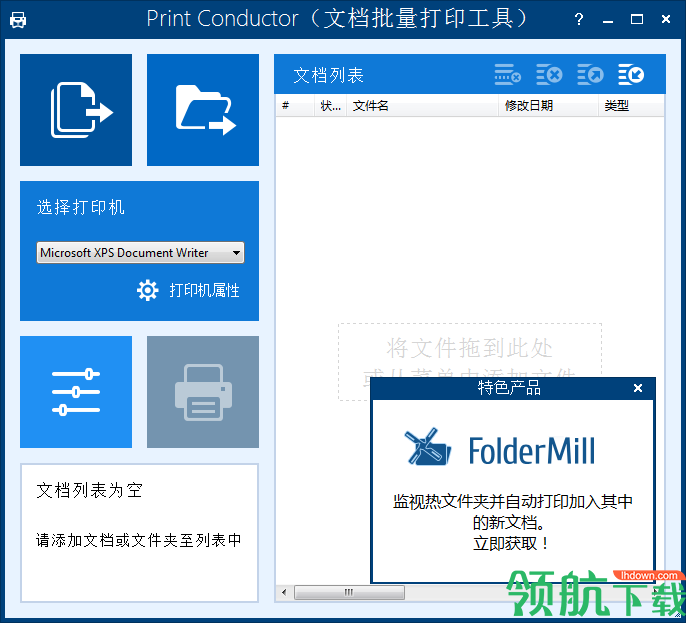Viewport: 686px width, 623px height.
Task: Click the 选择打印机 heading text
Action: coord(81,207)
